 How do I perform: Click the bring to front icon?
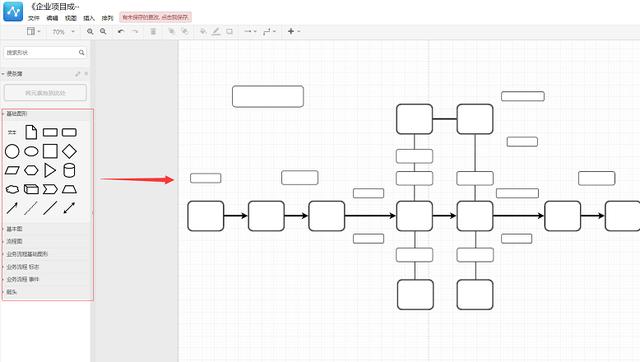[171, 31]
